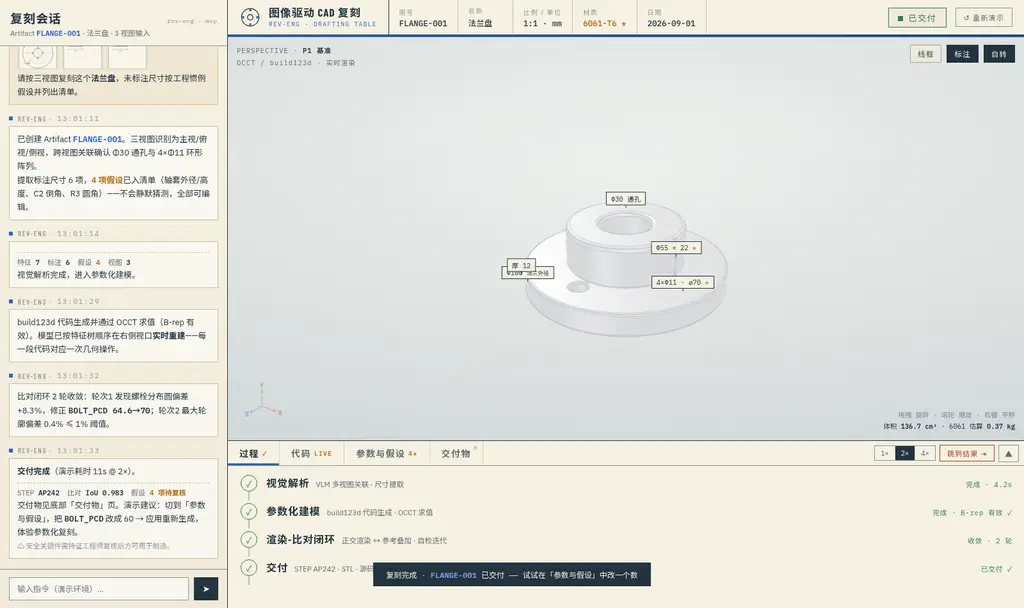
Task: Click the 已交付 ✓ step status text
Action: pos(997,569)
